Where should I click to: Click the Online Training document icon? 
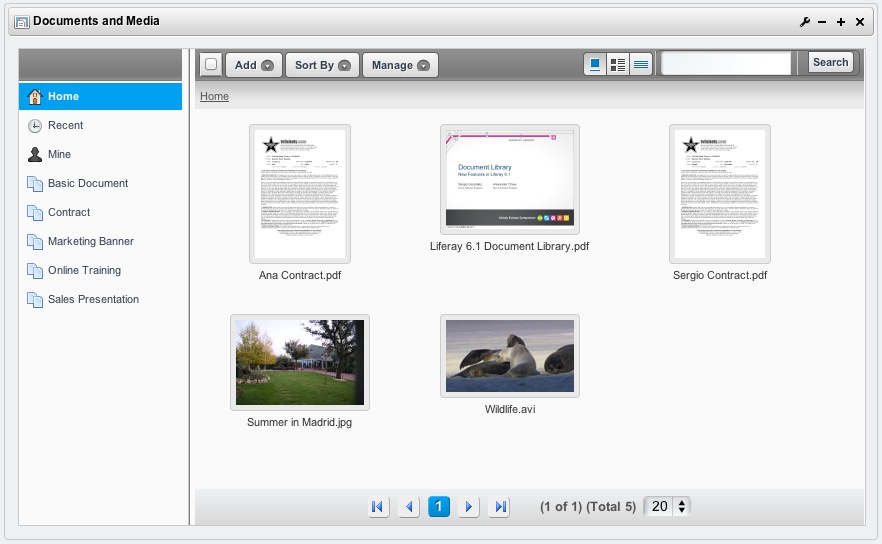(35, 271)
